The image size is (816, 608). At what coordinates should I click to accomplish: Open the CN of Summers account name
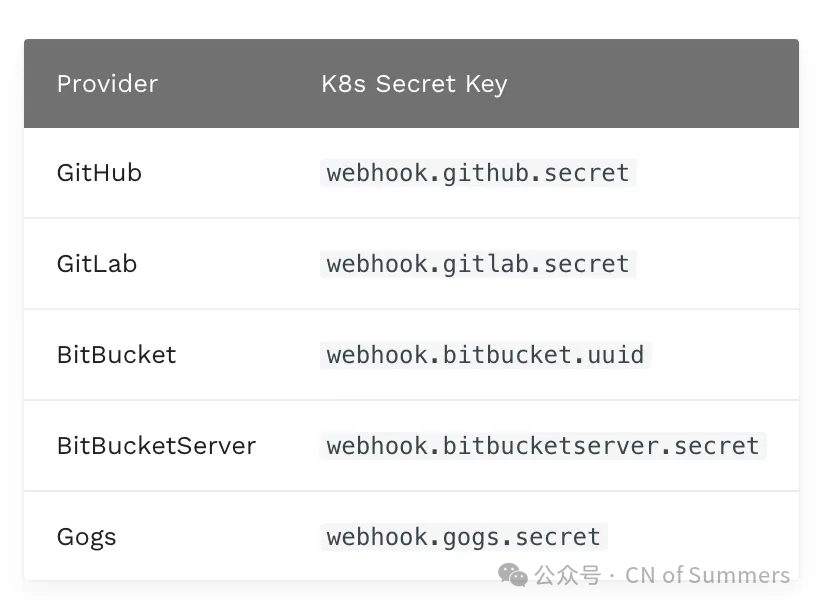[x=707, y=575]
